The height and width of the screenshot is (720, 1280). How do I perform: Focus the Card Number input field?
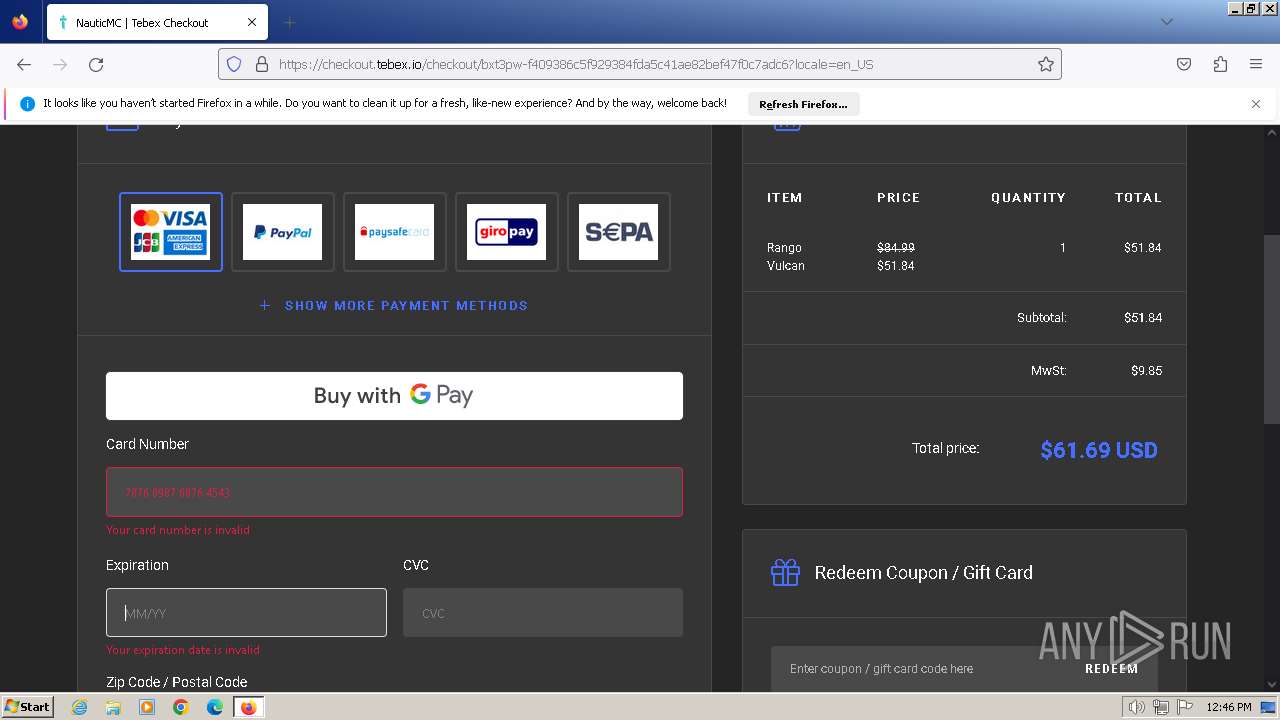click(x=394, y=492)
